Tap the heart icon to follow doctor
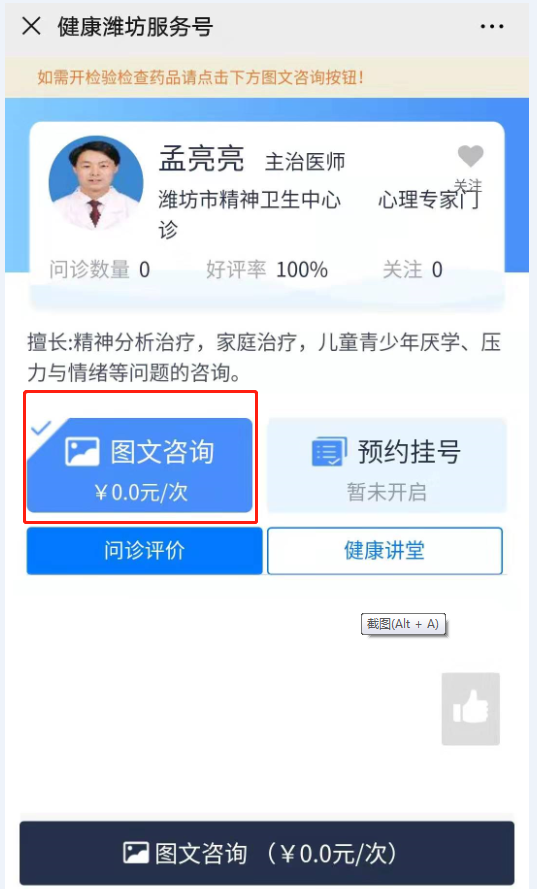The image size is (537, 889). pyautogui.click(x=470, y=155)
